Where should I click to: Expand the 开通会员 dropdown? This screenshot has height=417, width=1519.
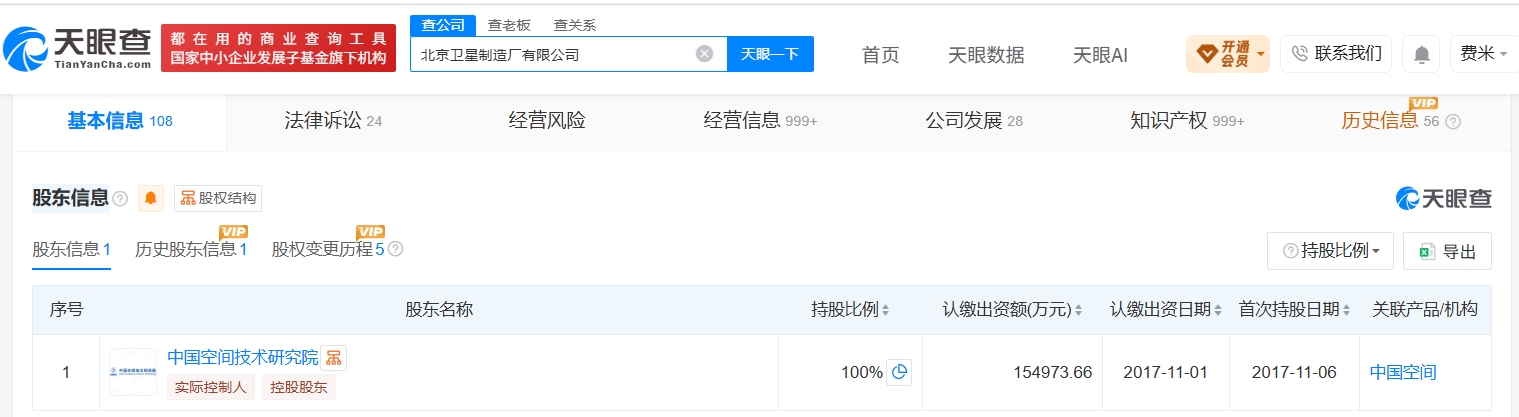1228,54
